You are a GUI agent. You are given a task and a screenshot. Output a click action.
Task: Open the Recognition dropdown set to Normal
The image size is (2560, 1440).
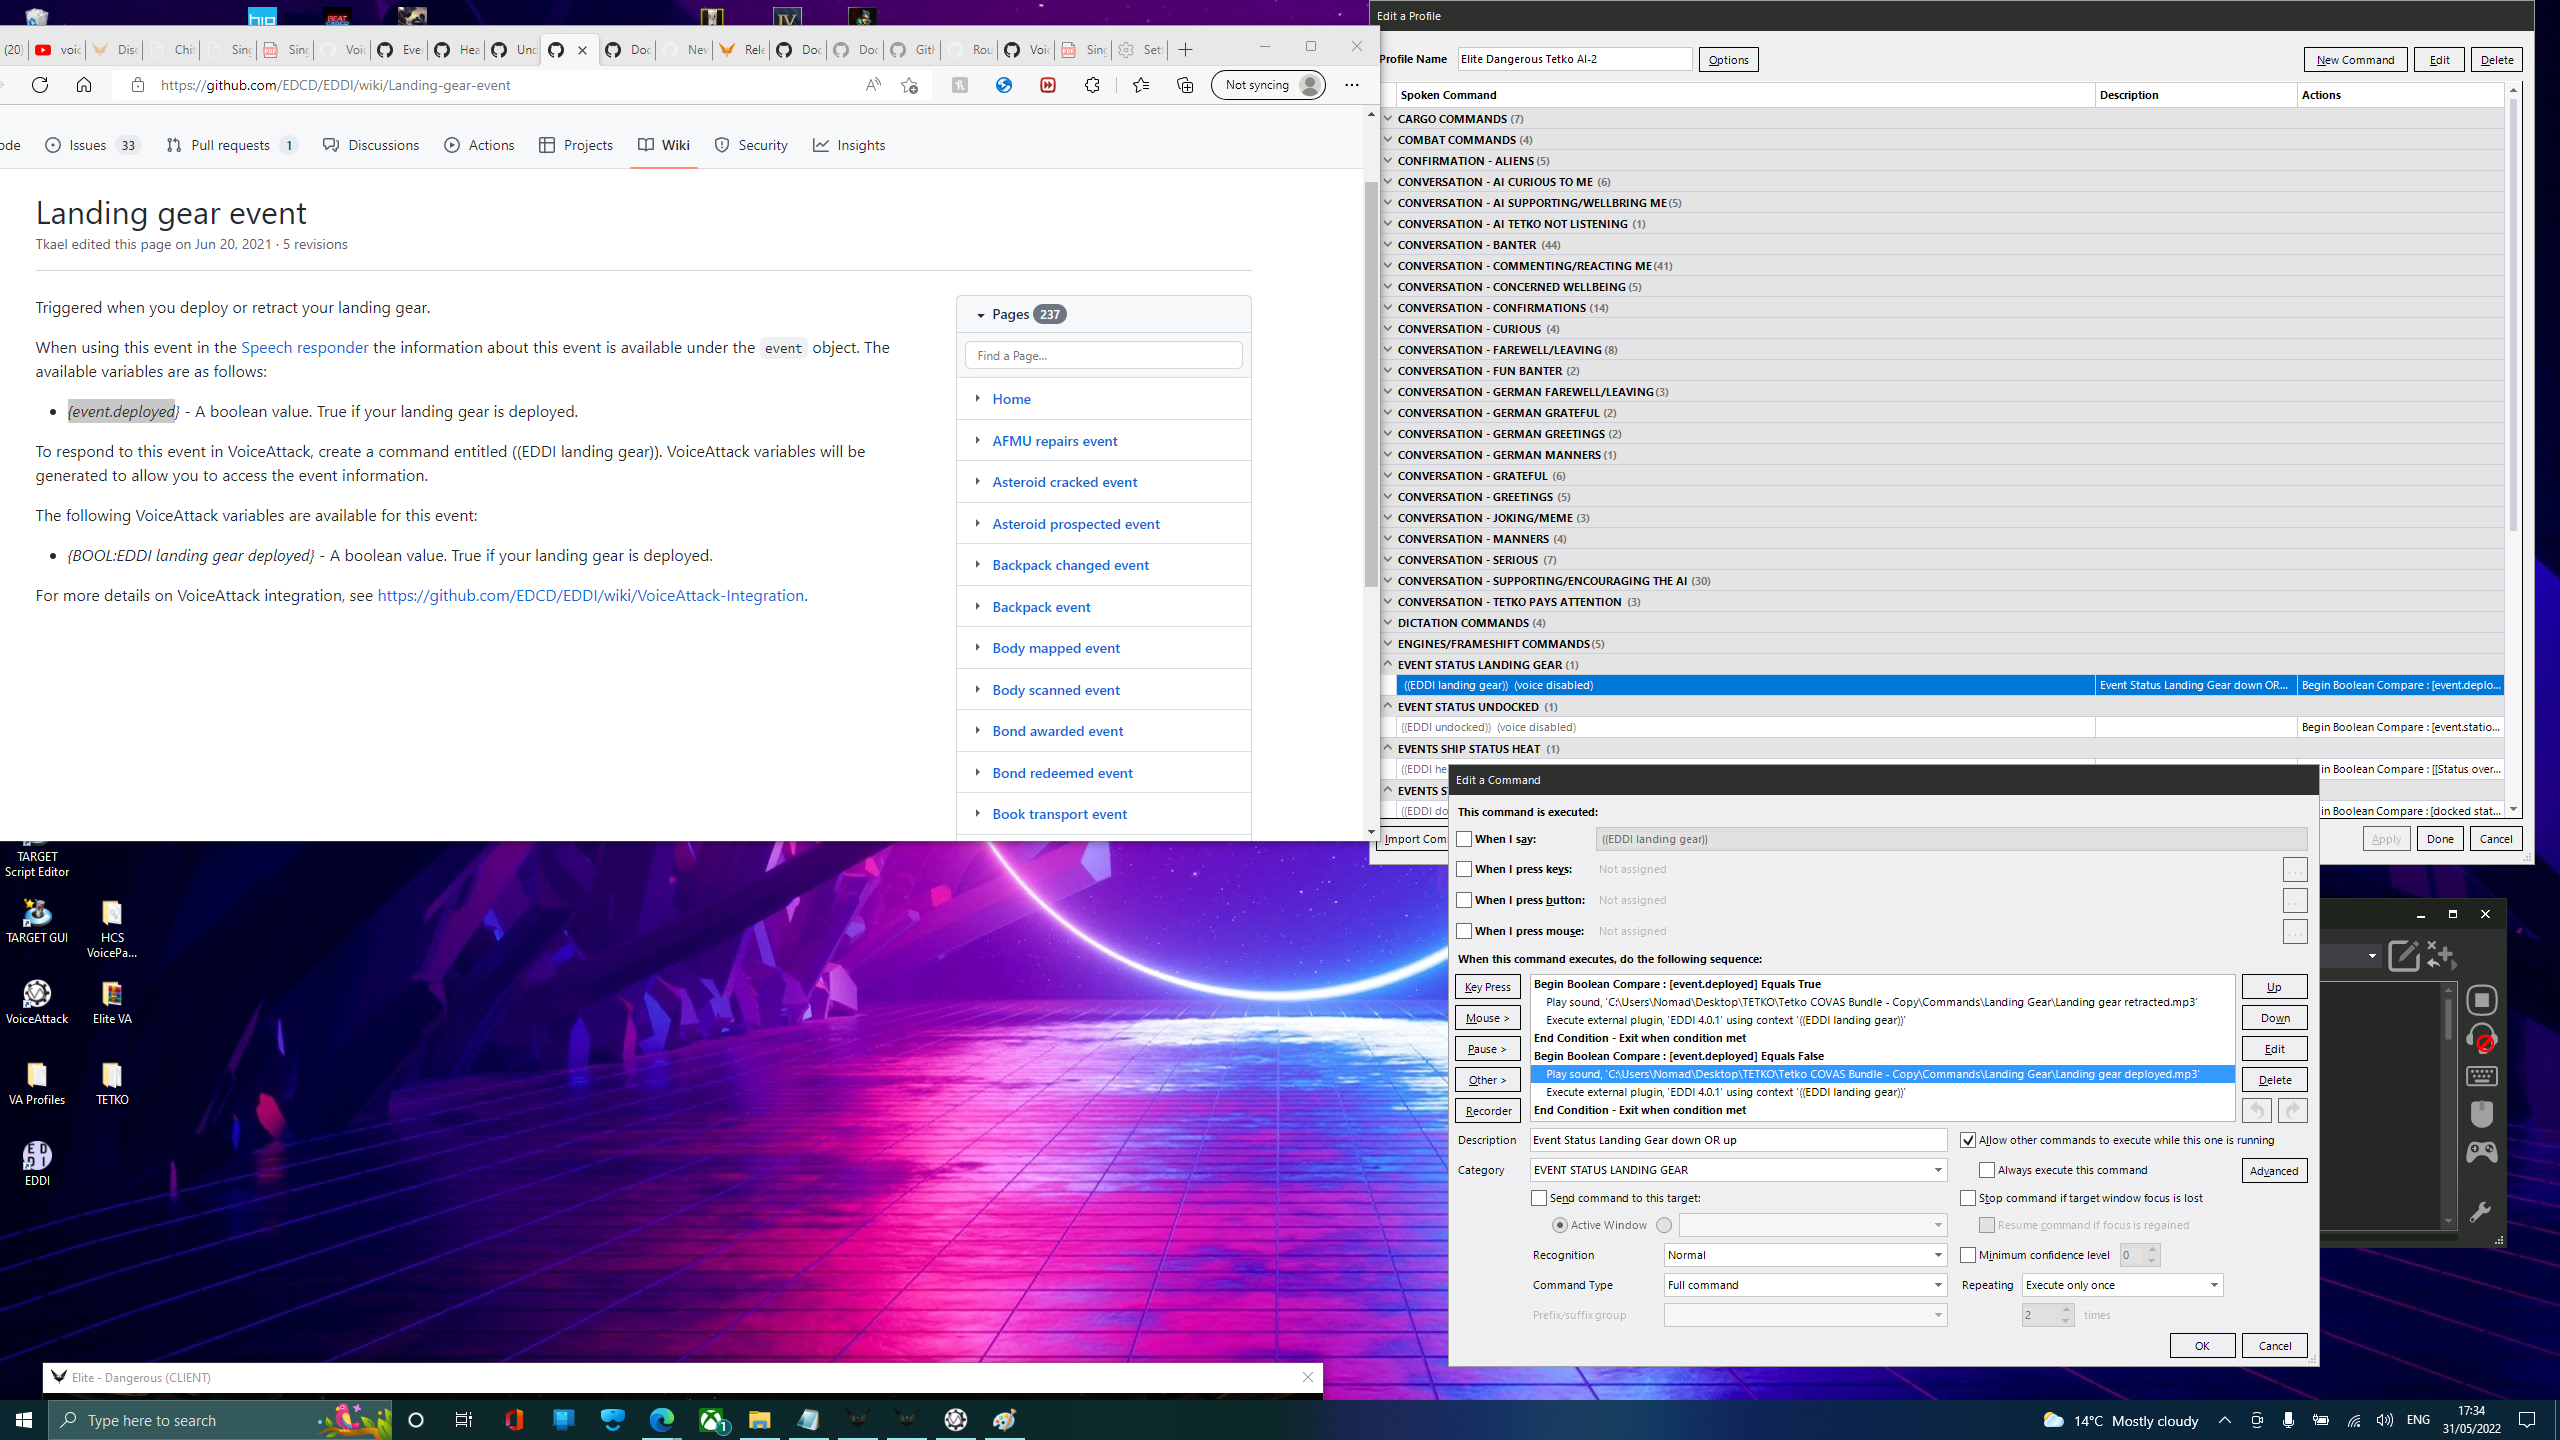pyautogui.click(x=1805, y=1255)
